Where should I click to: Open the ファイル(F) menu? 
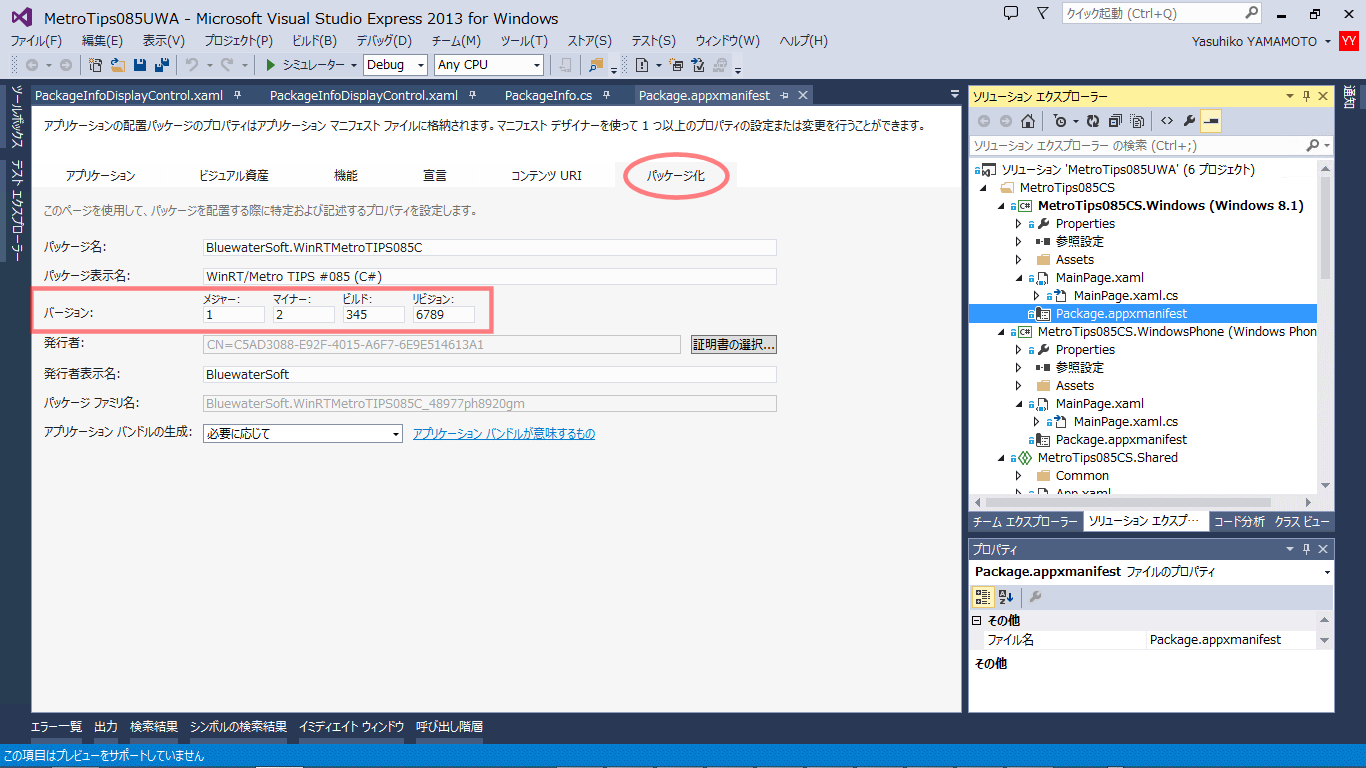pyautogui.click(x=36, y=41)
